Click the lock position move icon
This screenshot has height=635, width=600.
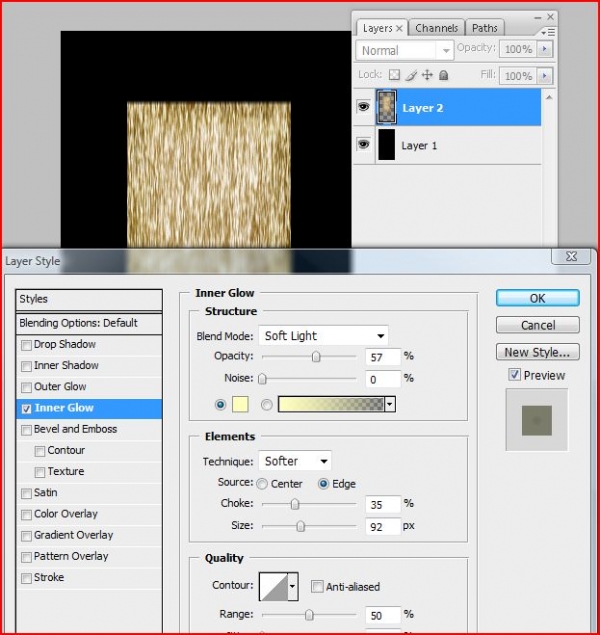[427, 75]
